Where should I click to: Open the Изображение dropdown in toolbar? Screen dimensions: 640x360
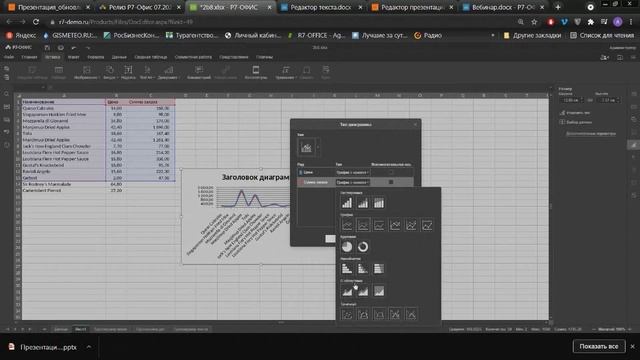click(87, 72)
